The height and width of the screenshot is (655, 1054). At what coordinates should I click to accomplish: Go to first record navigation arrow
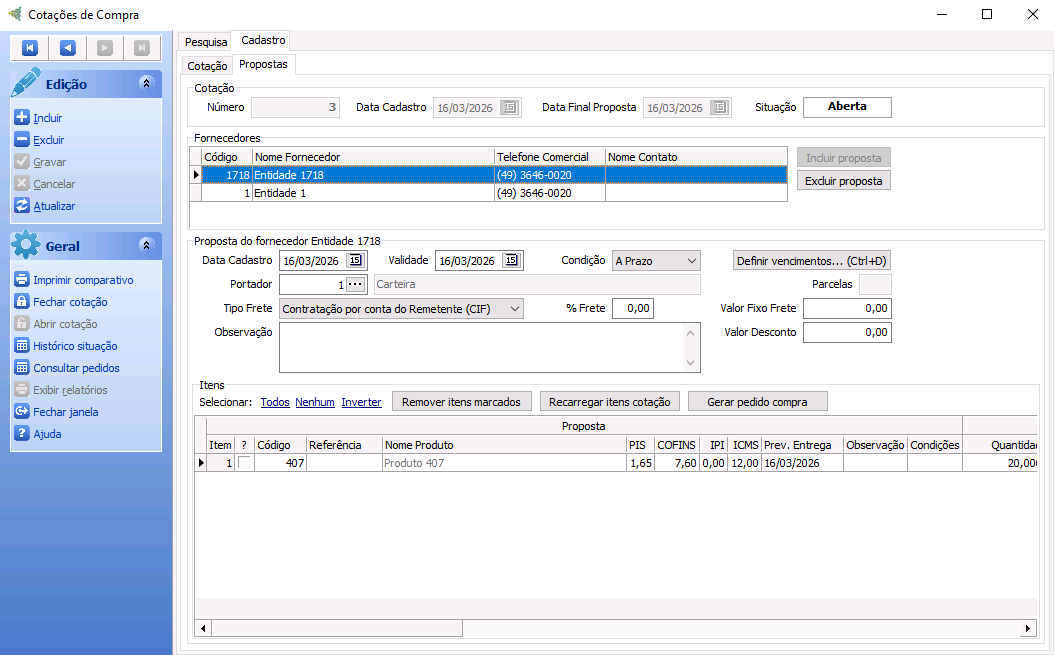coord(30,48)
